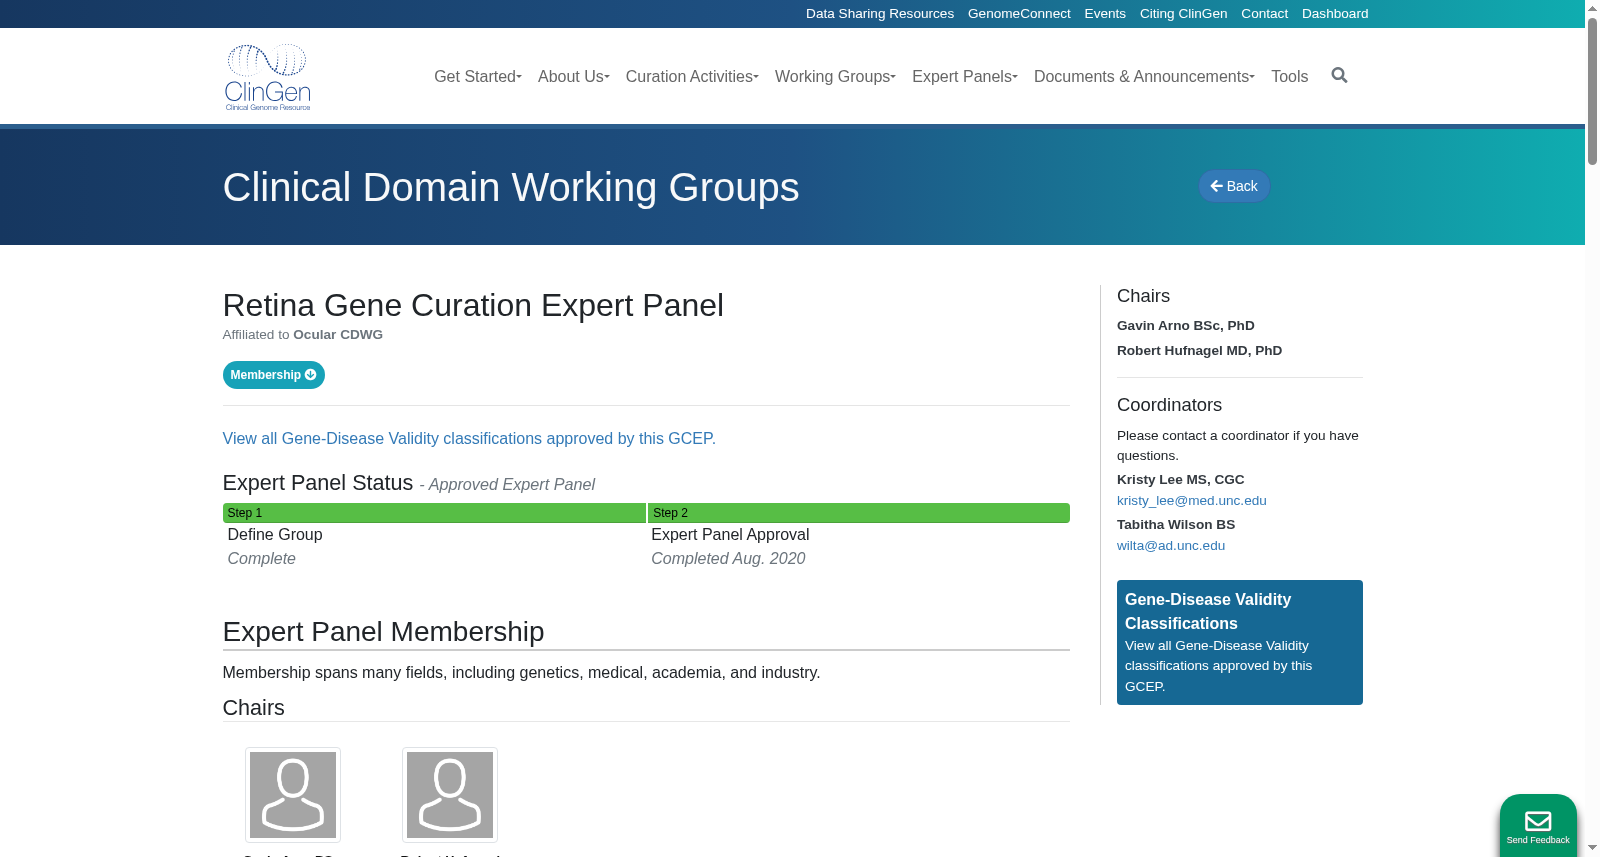The width and height of the screenshot is (1600, 857).
Task: Click the Retina Gene Curation Expert Panel heading
Action: coord(473,305)
